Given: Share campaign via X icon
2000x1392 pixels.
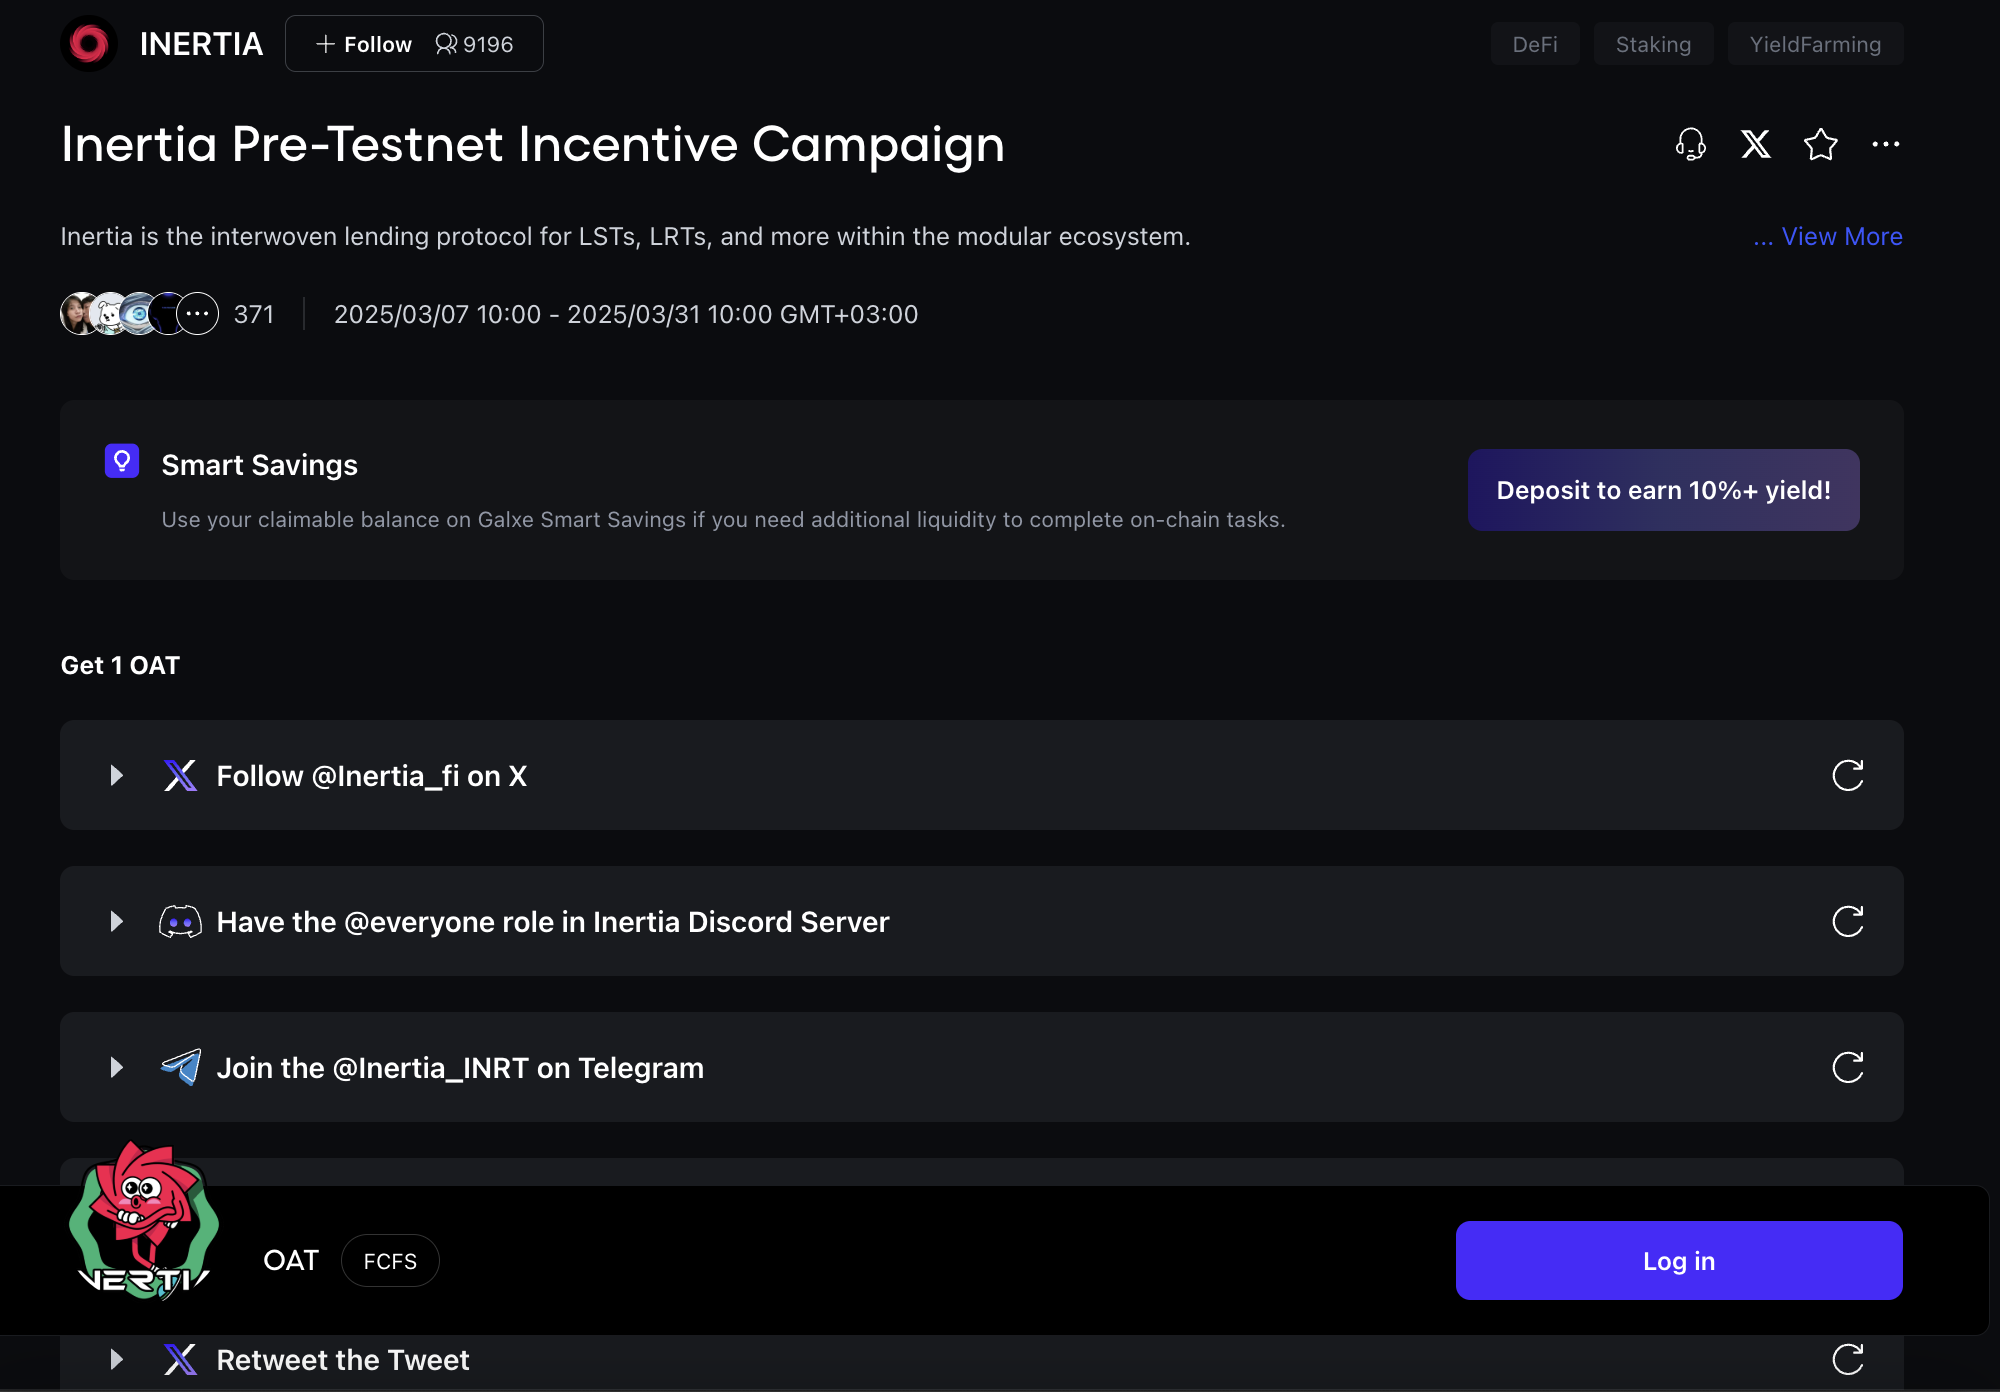Looking at the screenshot, I should coord(1755,145).
